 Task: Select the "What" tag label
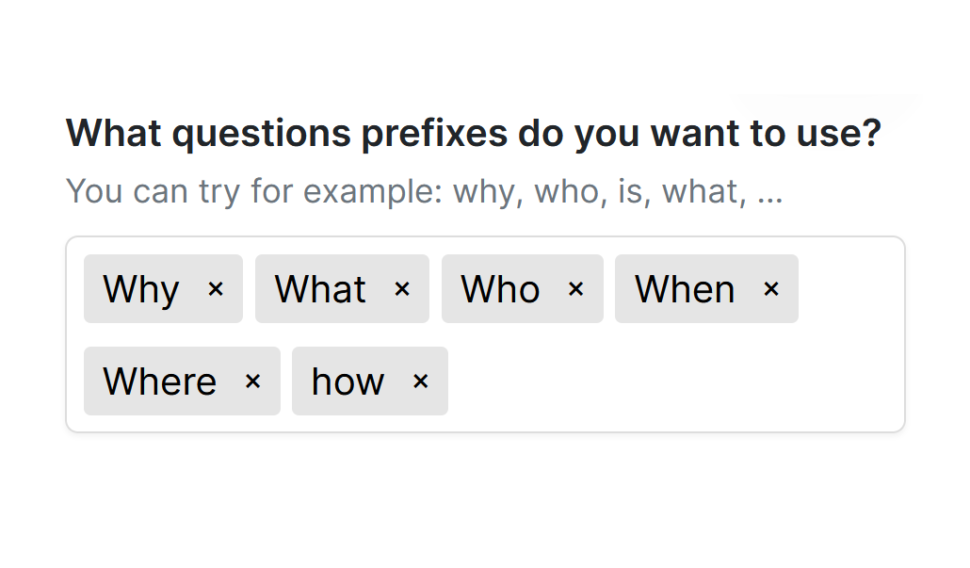point(320,289)
